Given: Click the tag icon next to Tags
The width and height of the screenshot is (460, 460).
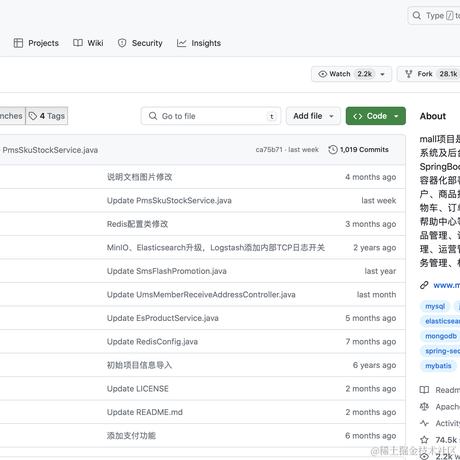Looking at the screenshot, I should pyautogui.click(x=33, y=116).
